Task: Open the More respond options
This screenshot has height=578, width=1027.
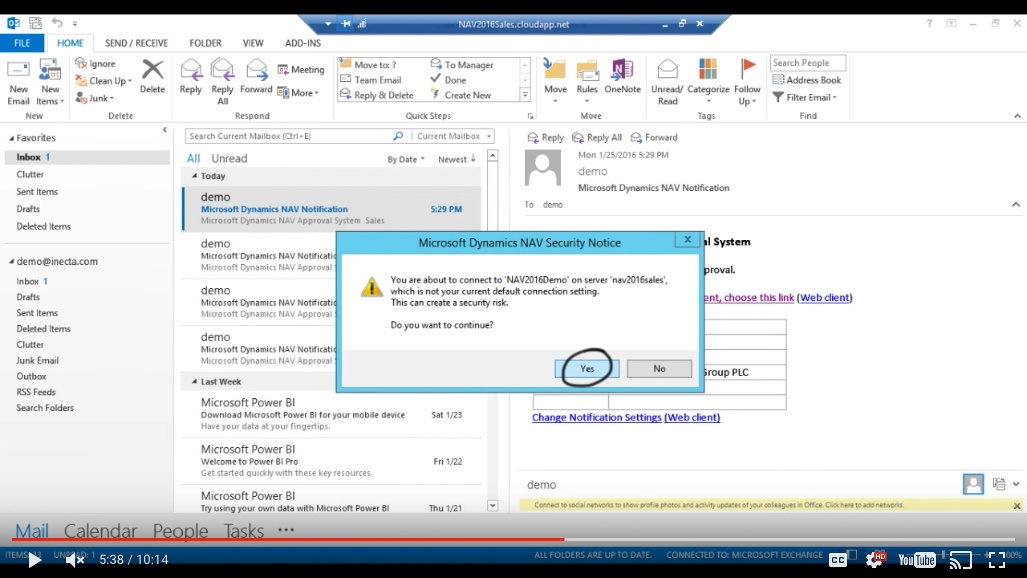Action: pyautogui.click(x=298, y=93)
